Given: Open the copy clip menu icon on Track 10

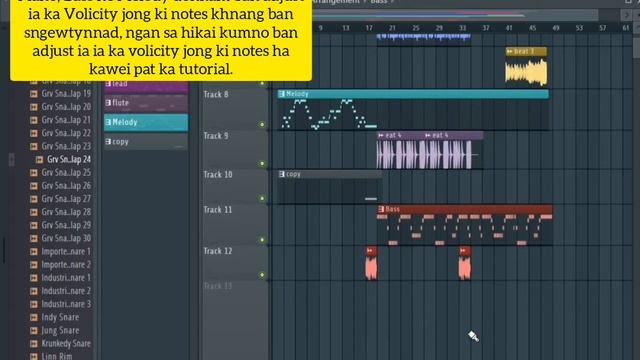Looking at the screenshot, I should [x=282, y=174].
